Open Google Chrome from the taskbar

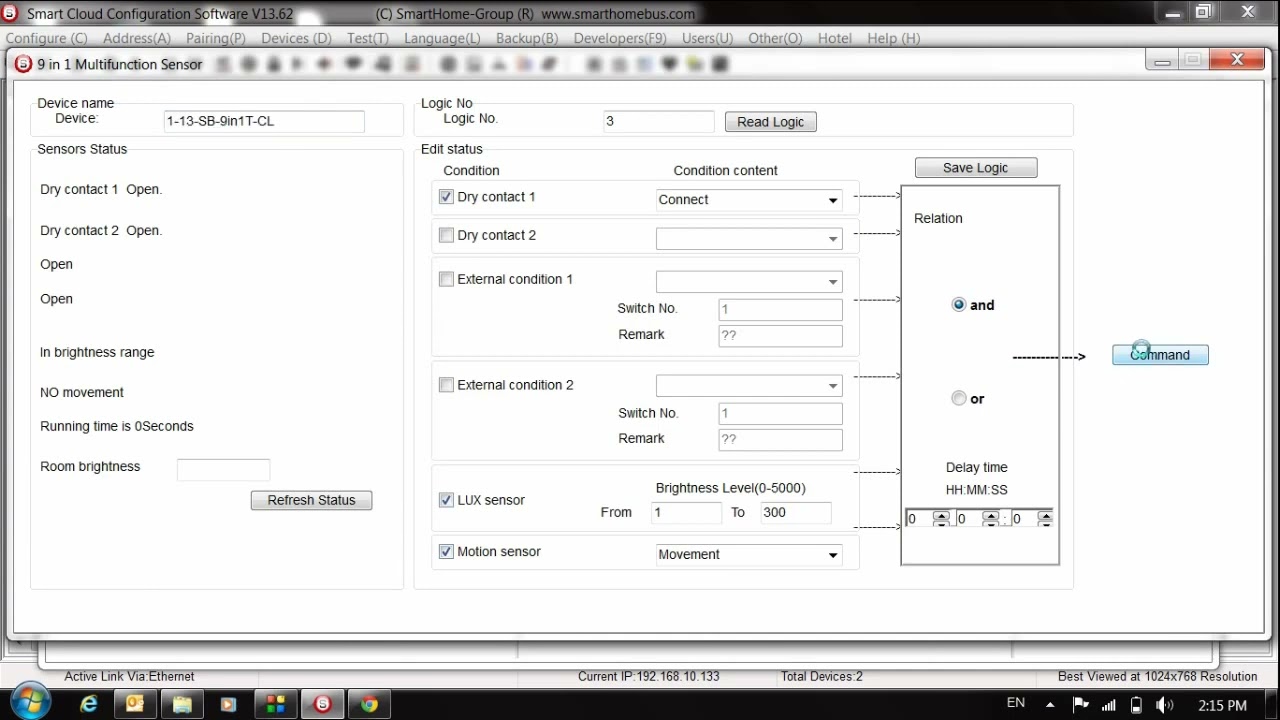(369, 704)
